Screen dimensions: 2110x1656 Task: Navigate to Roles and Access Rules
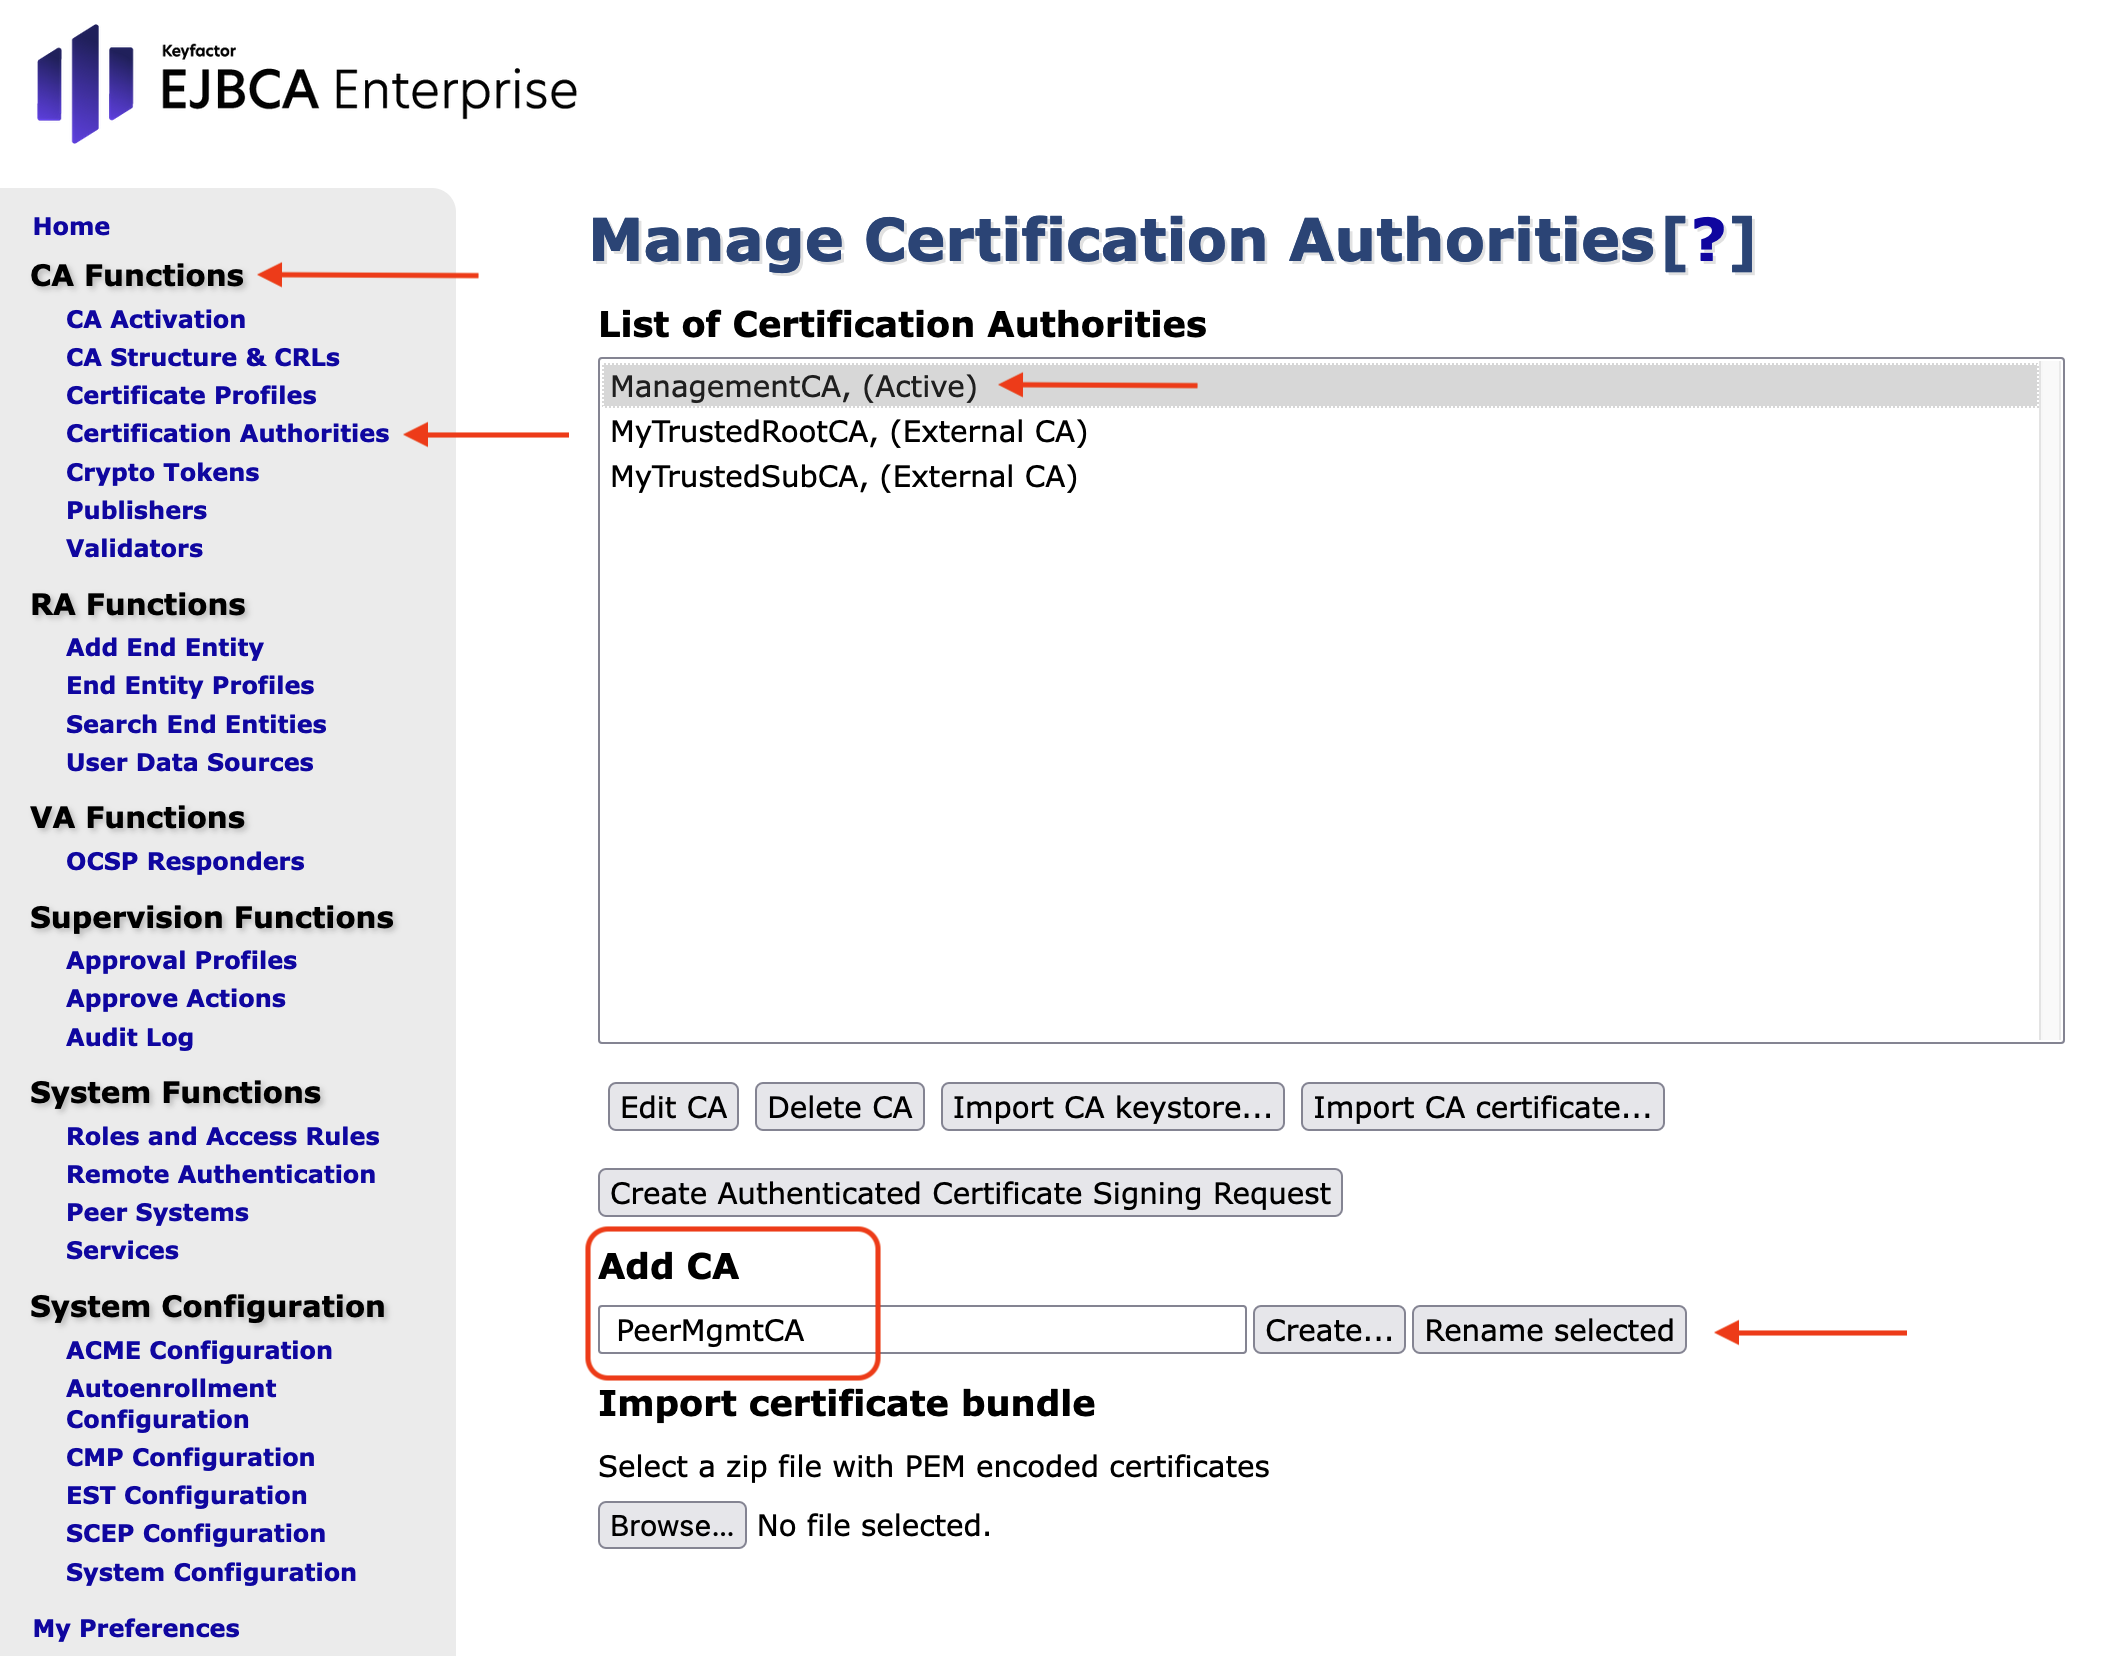pyautogui.click(x=222, y=1136)
